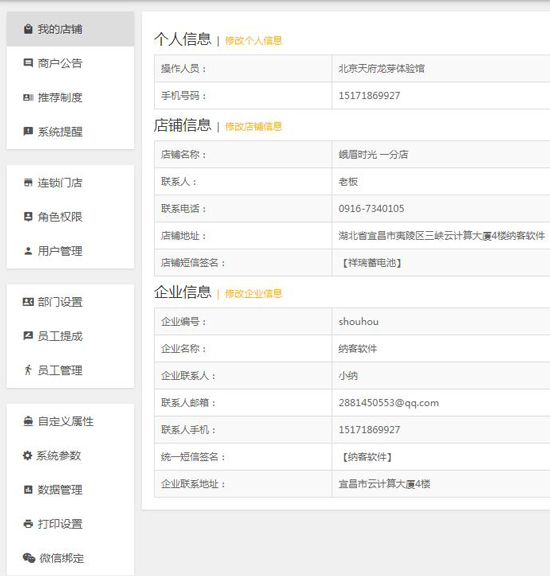Click the 联系人邮箱： label
This screenshot has width=550, height=576.
coord(188,403)
